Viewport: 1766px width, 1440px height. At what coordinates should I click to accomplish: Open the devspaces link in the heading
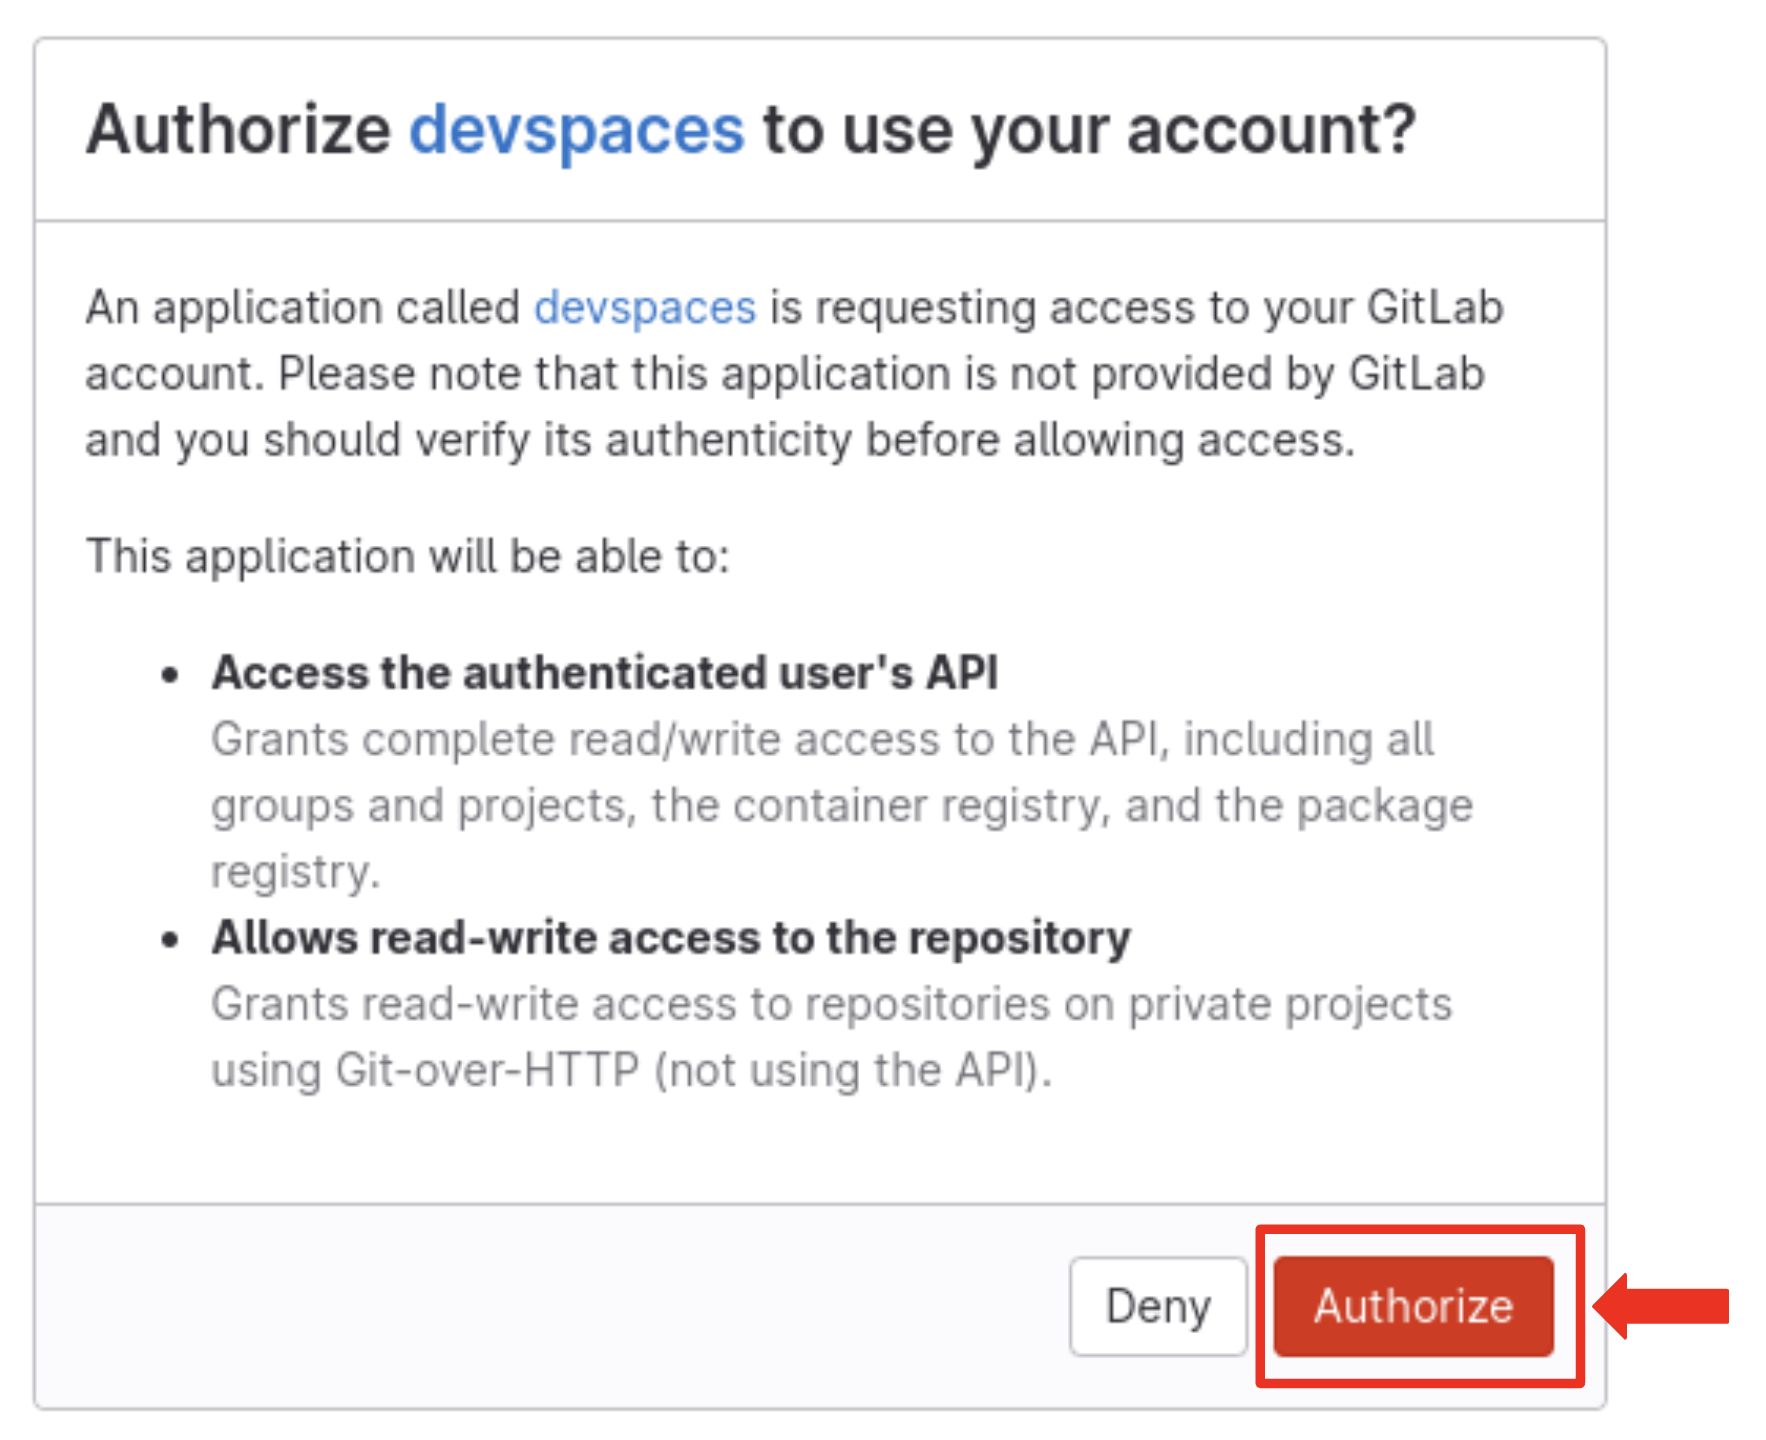[x=577, y=130]
